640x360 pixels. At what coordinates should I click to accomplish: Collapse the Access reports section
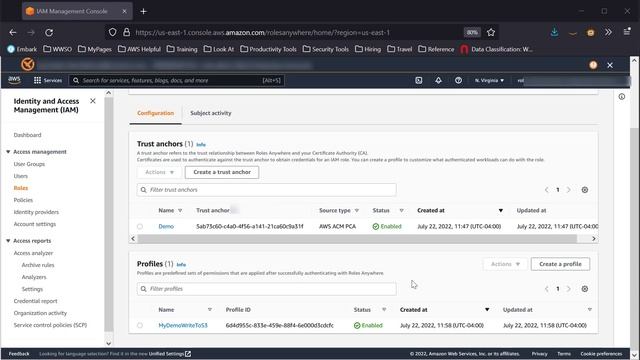pyautogui.click(x=8, y=241)
